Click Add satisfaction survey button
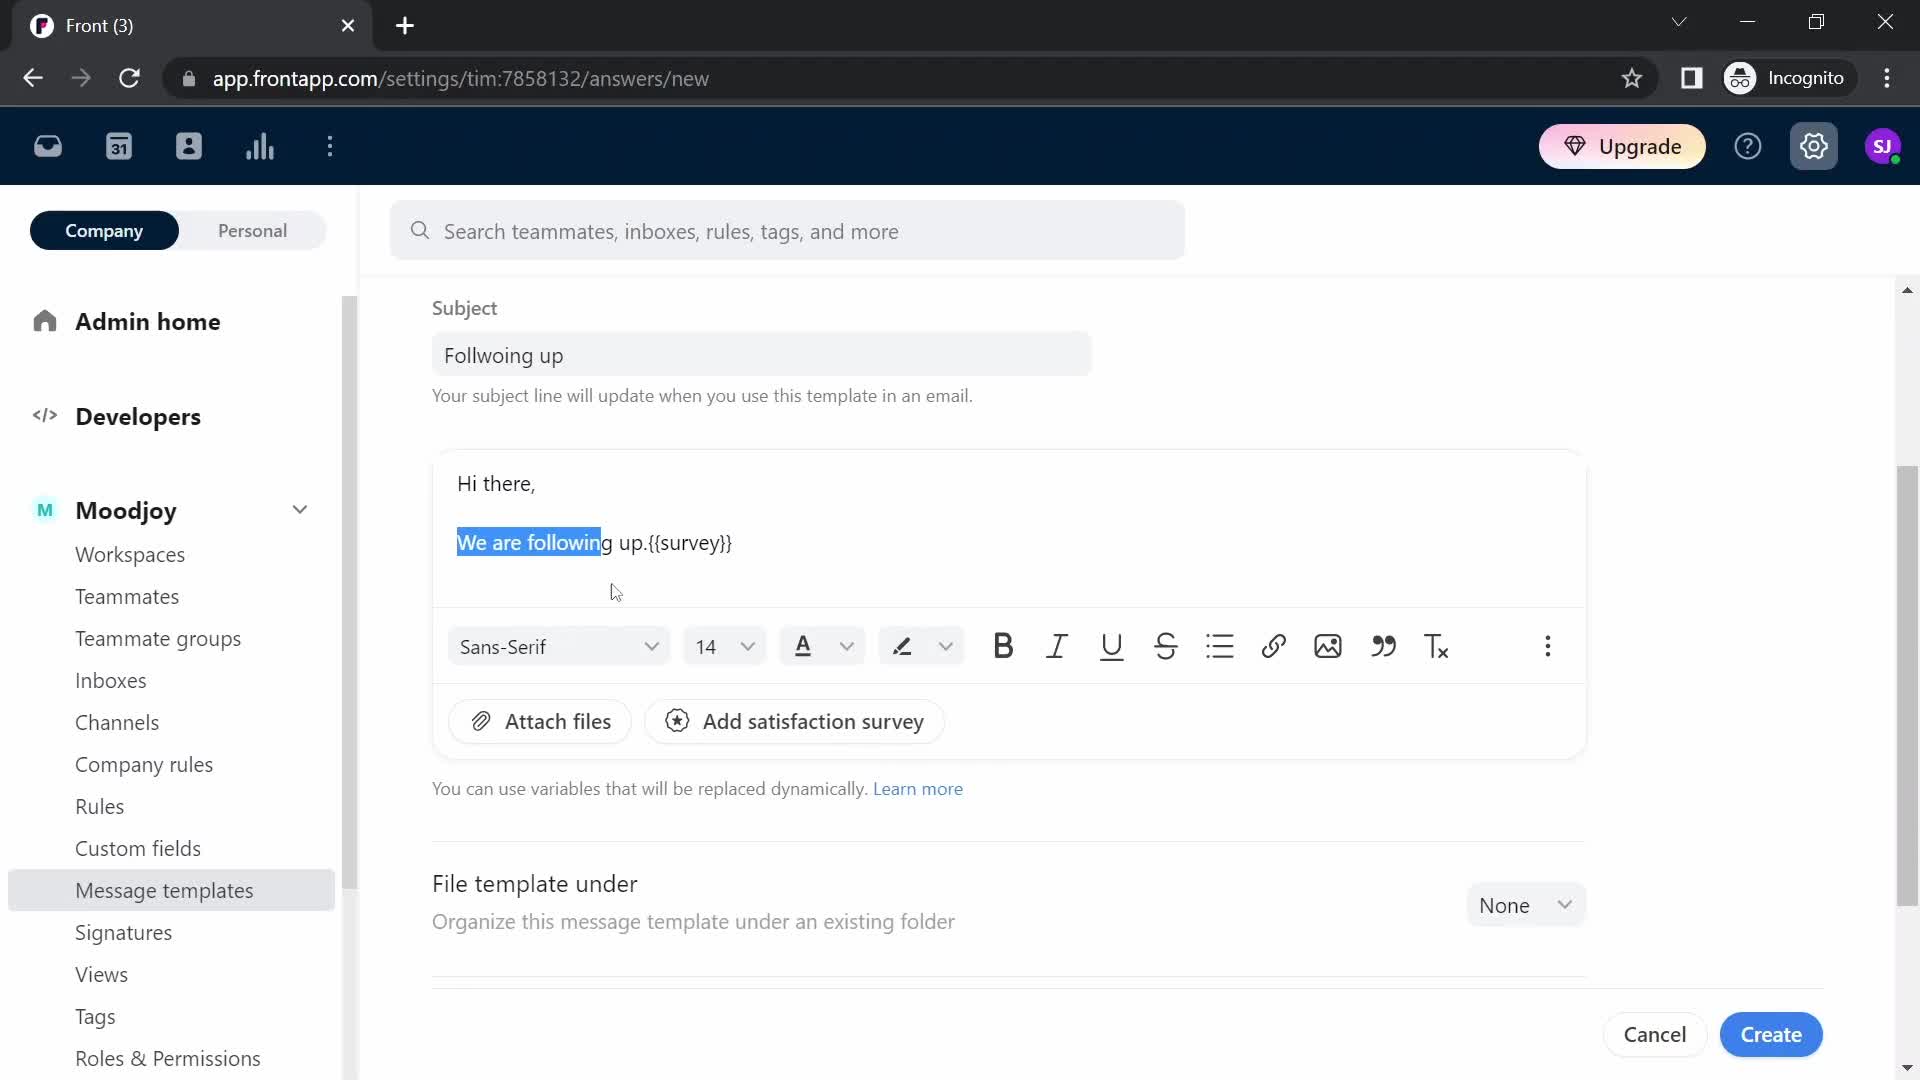The width and height of the screenshot is (1920, 1080). point(795,722)
